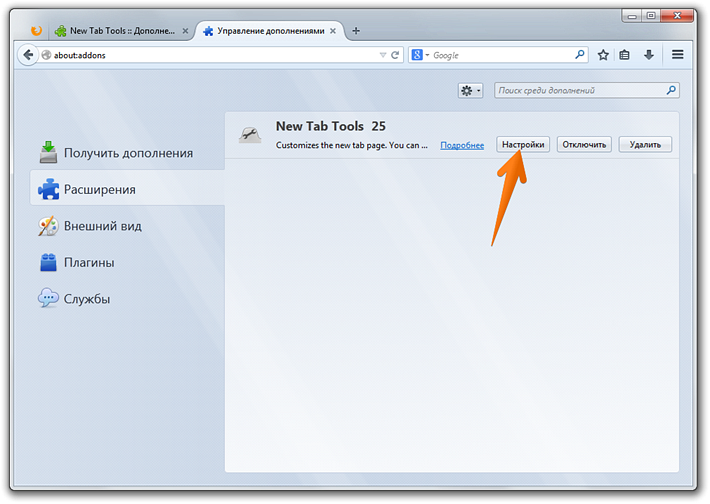Viewport: 710px width, 504px height.
Task: Open add-ons gear tools dropdown
Action: click(470, 91)
